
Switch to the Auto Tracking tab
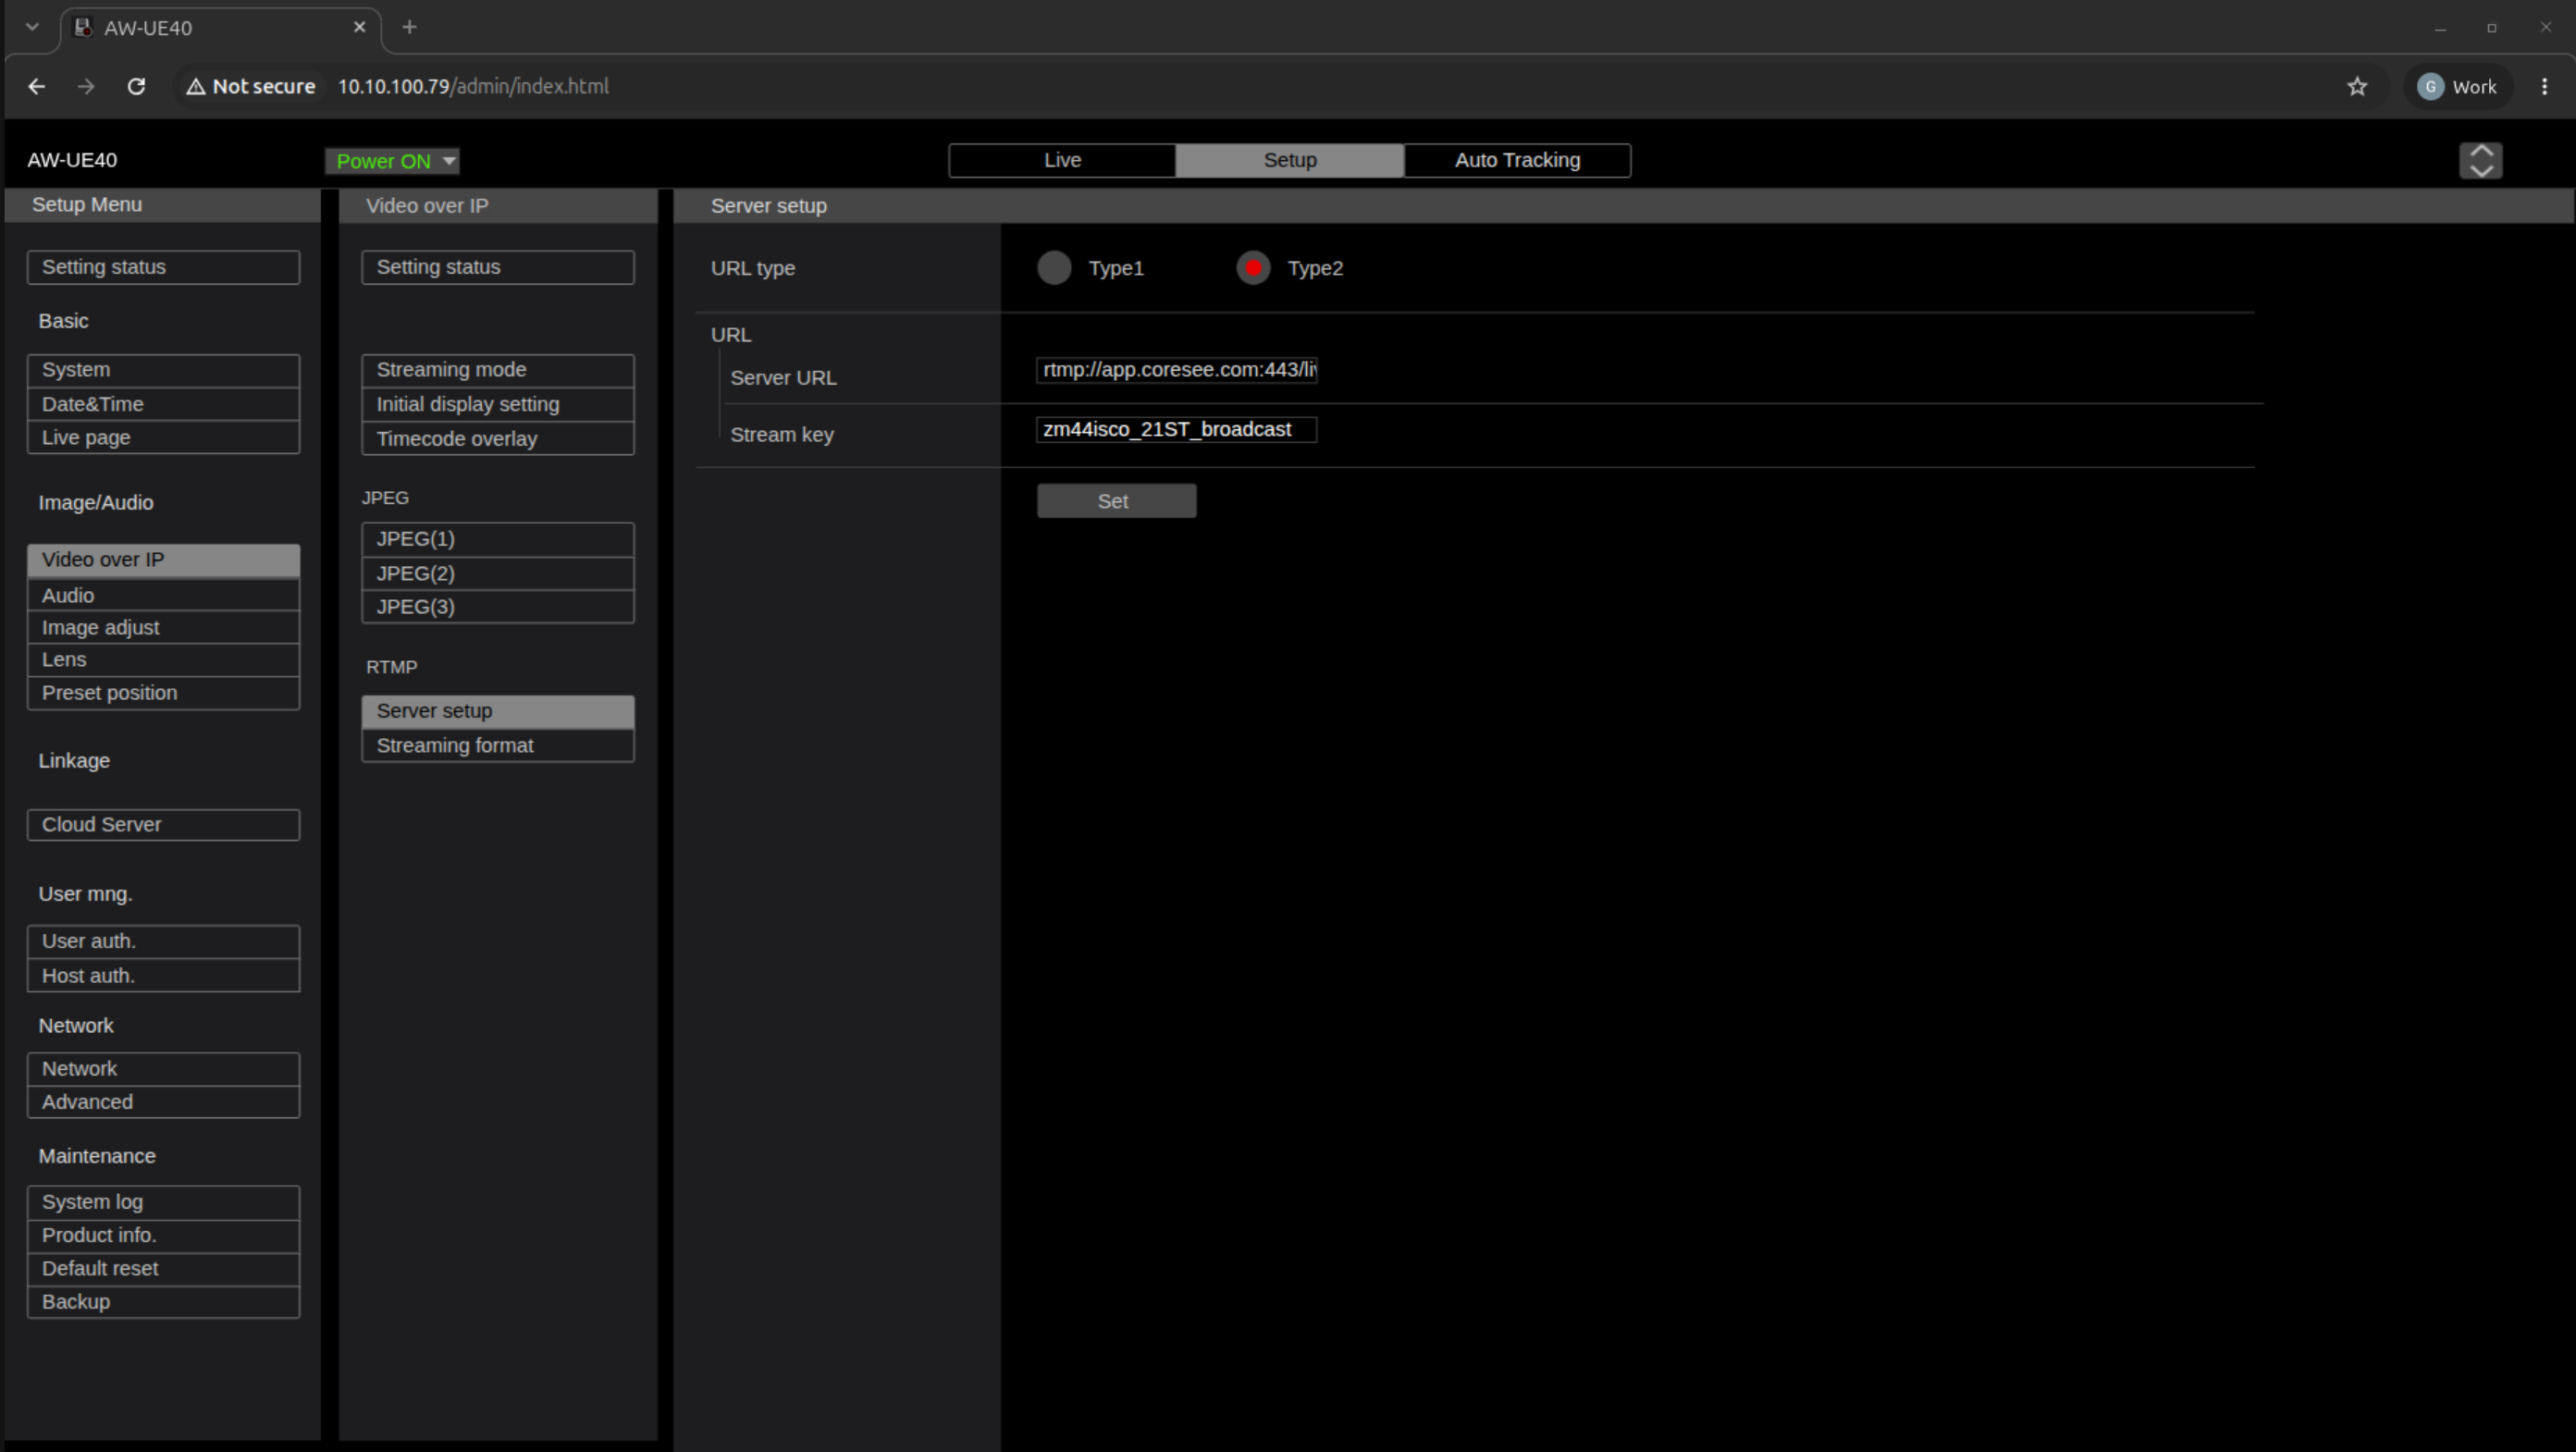point(1517,160)
